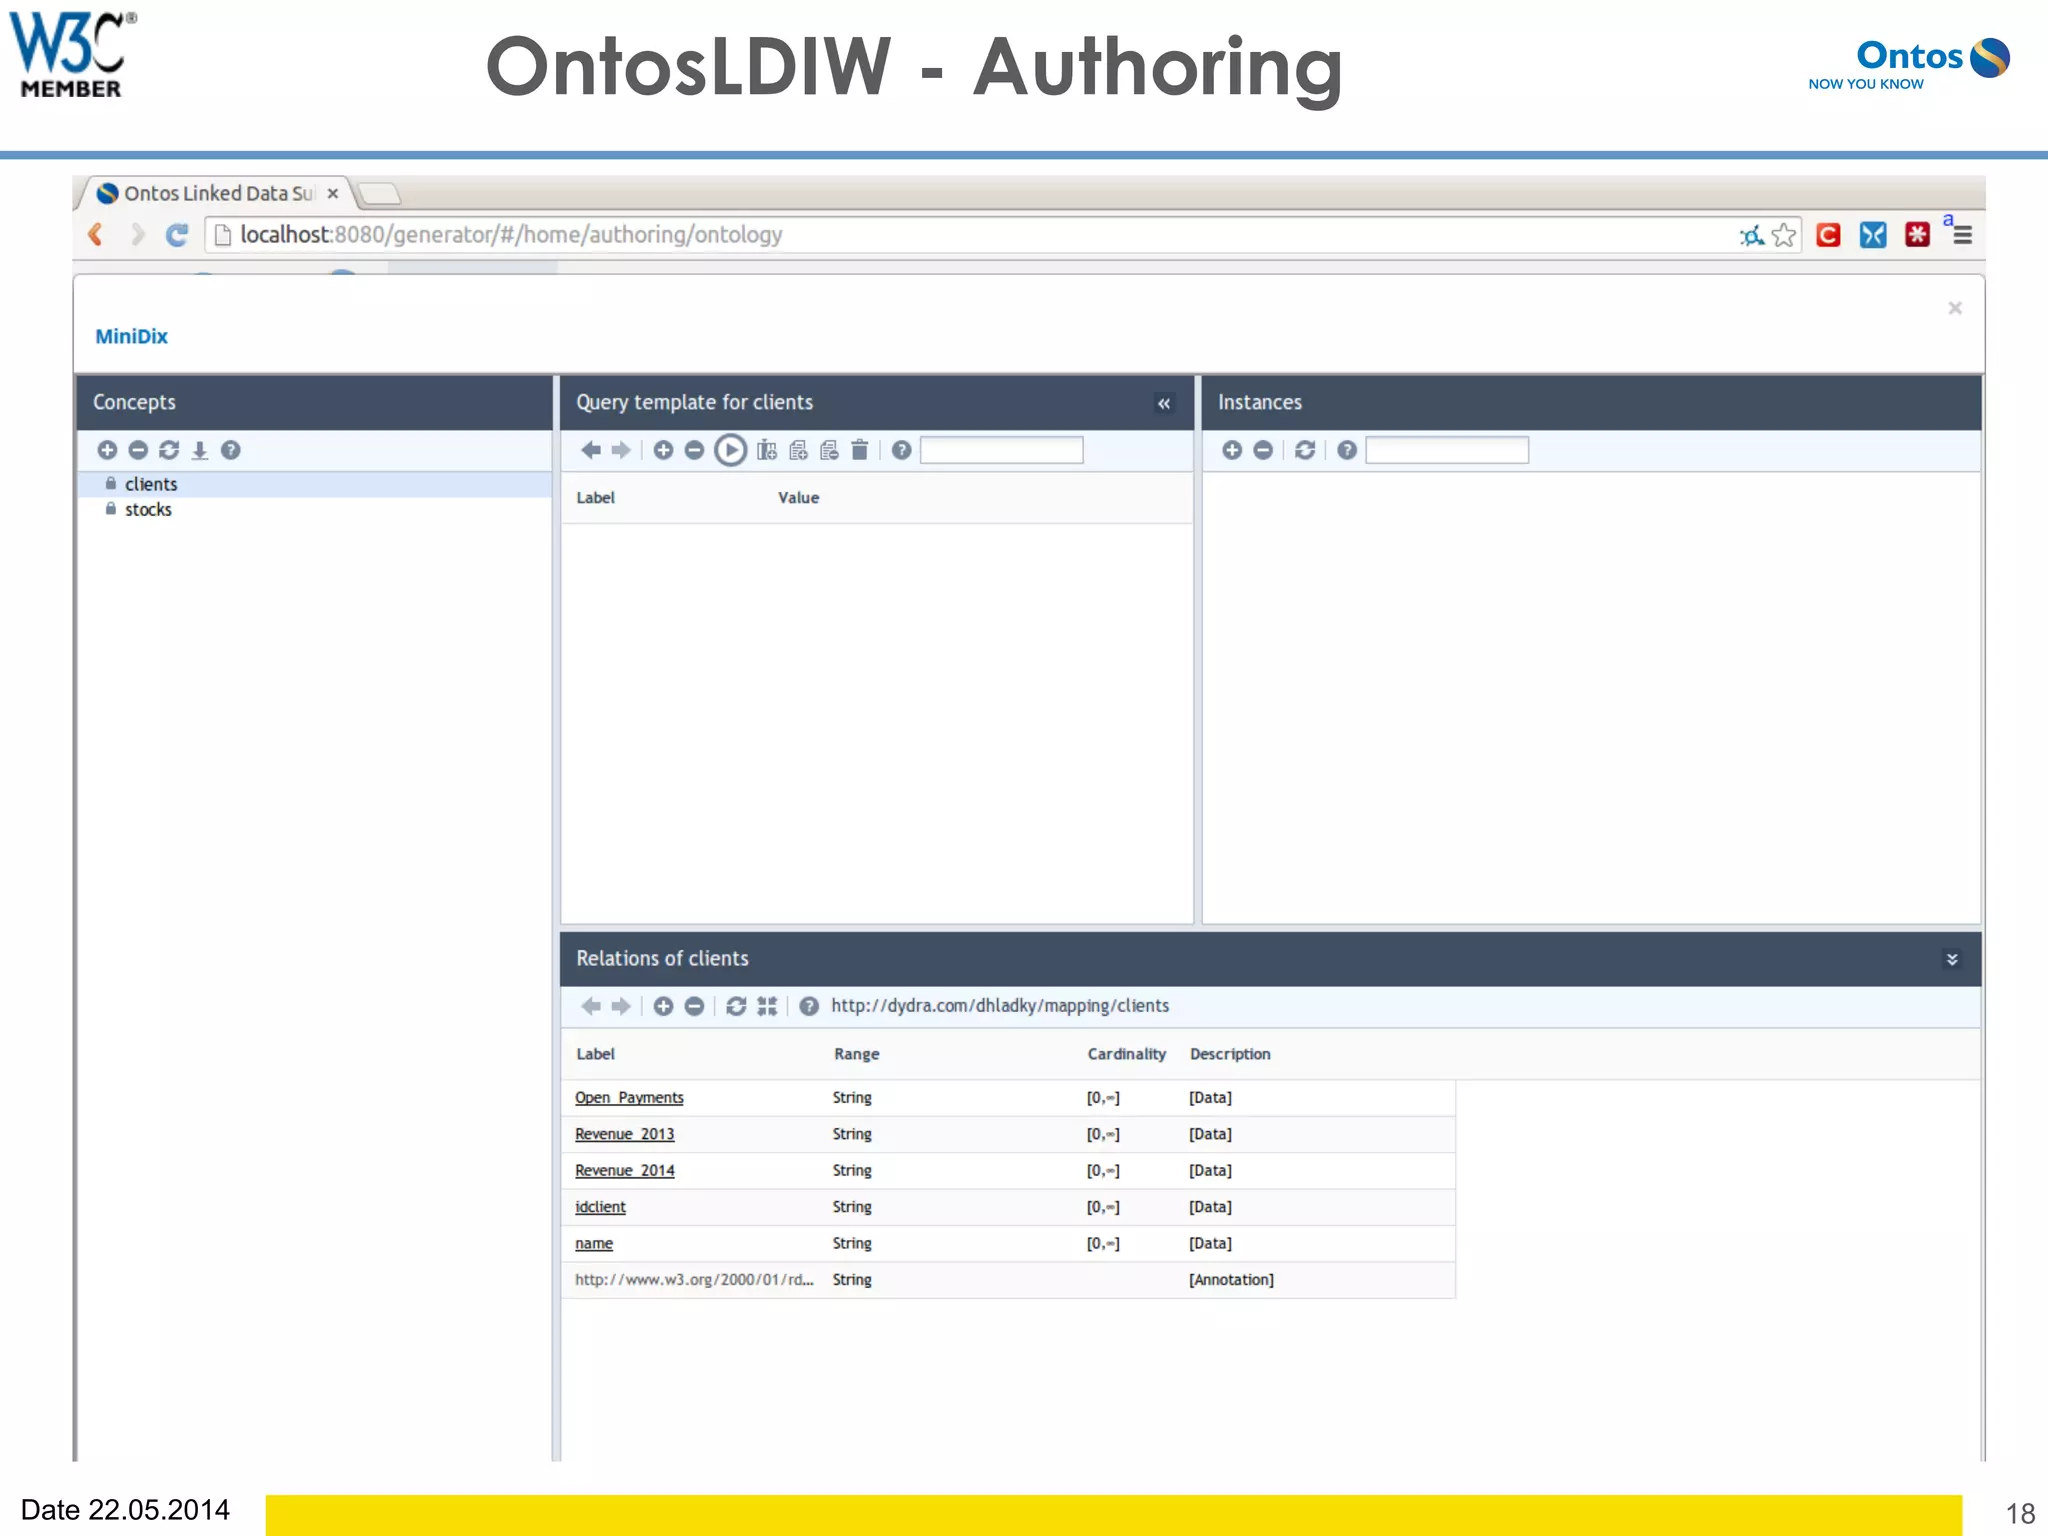Reload the page with browser refresh
The image size is (2048, 1536).
(177, 235)
